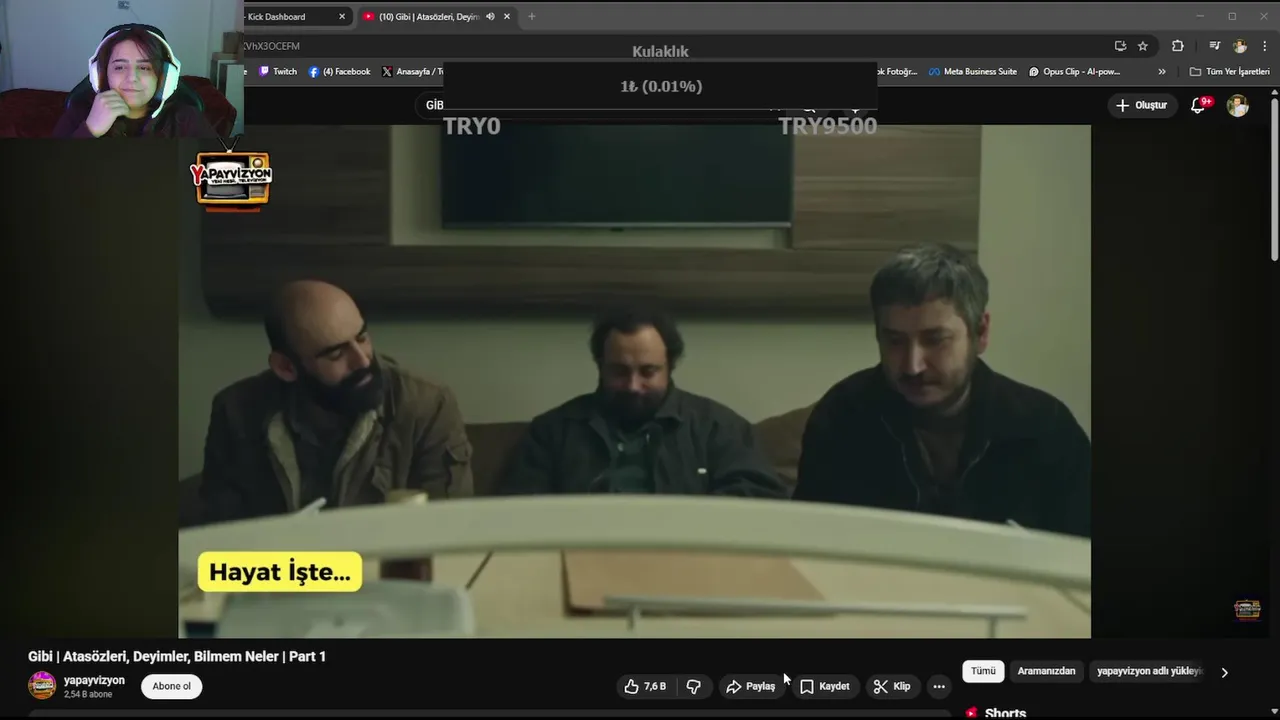Open a new browser tab

click(531, 16)
